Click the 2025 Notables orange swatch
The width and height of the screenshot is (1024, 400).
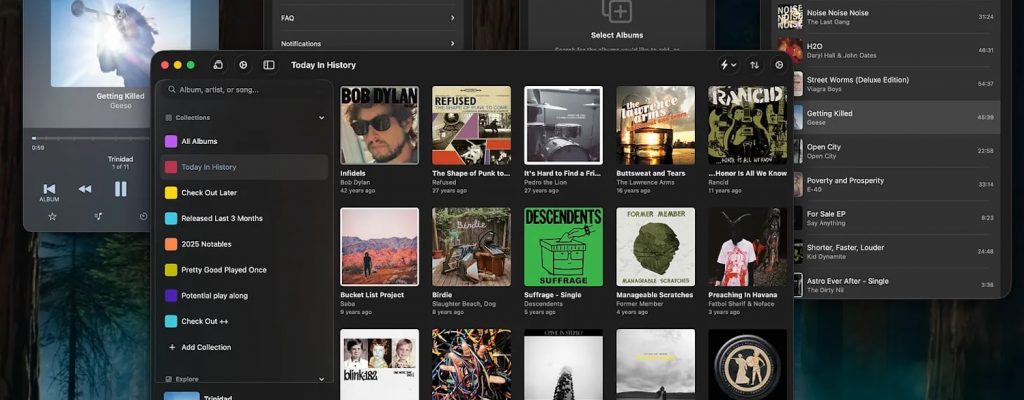(171, 244)
